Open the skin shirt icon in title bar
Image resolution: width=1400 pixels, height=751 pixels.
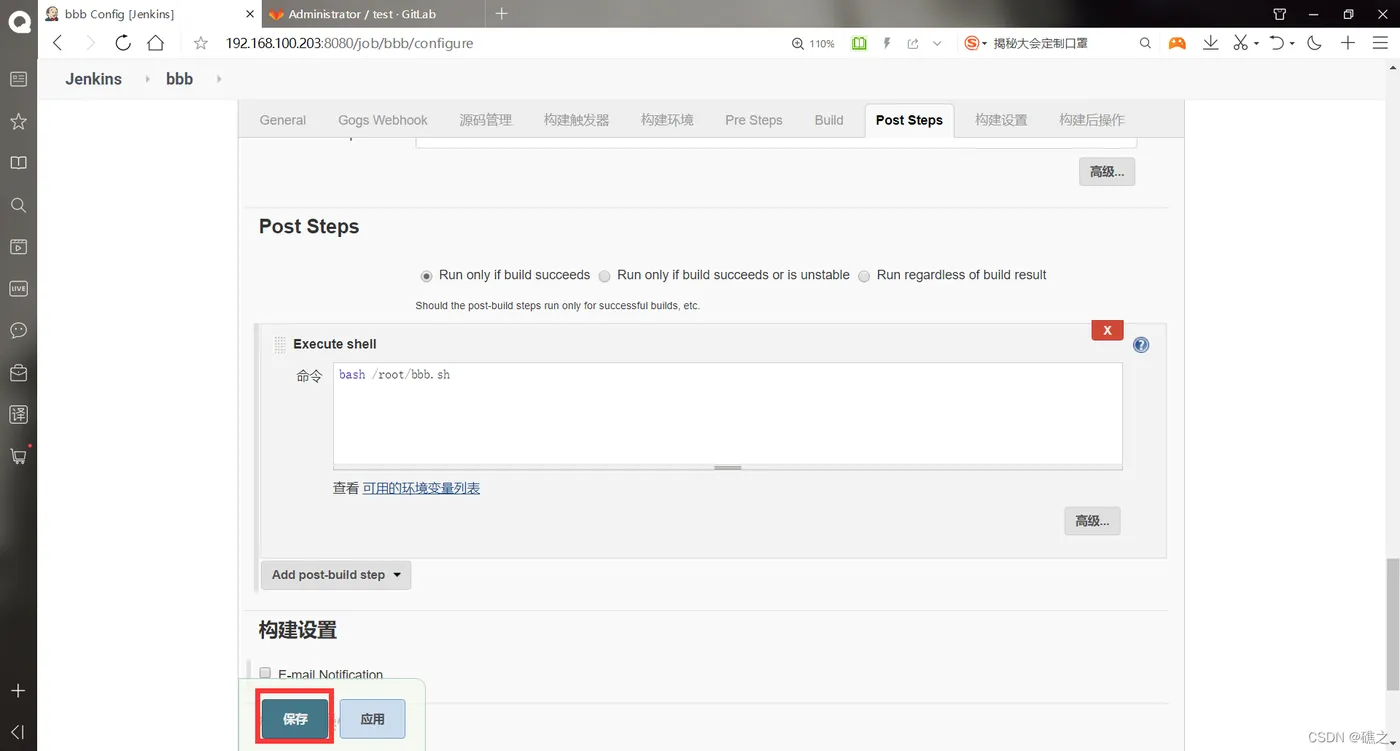point(1280,14)
